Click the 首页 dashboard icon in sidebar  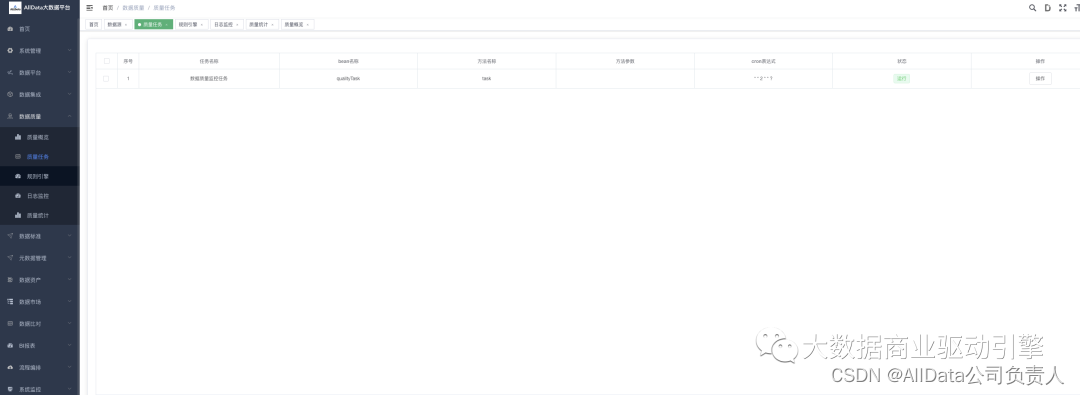click(10, 29)
